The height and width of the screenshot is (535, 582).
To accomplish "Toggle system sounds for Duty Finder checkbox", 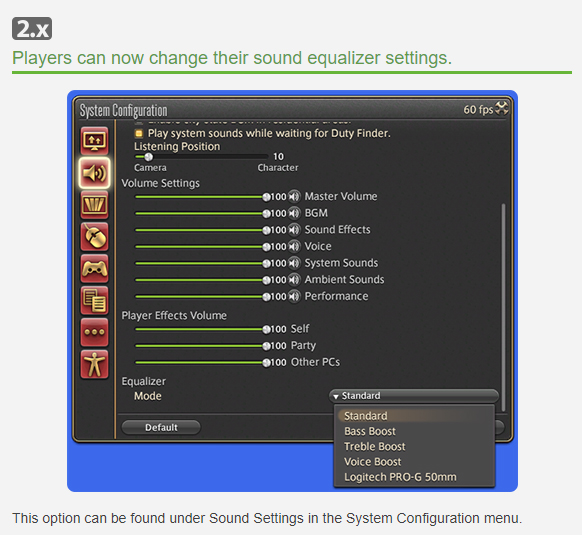I will (x=139, y=133).
